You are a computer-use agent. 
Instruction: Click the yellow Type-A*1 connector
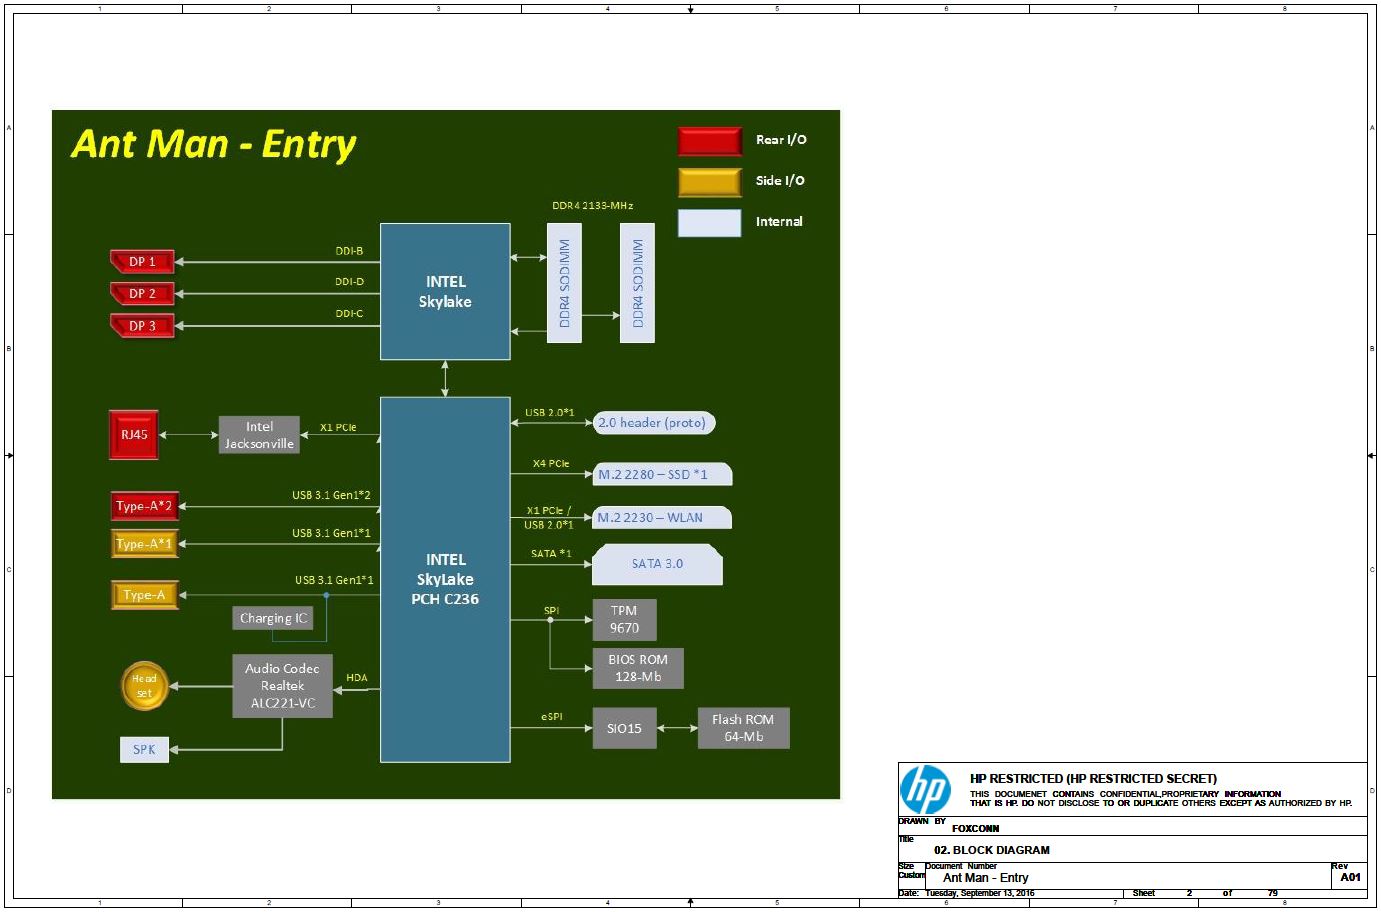click(x=144, y=544)
